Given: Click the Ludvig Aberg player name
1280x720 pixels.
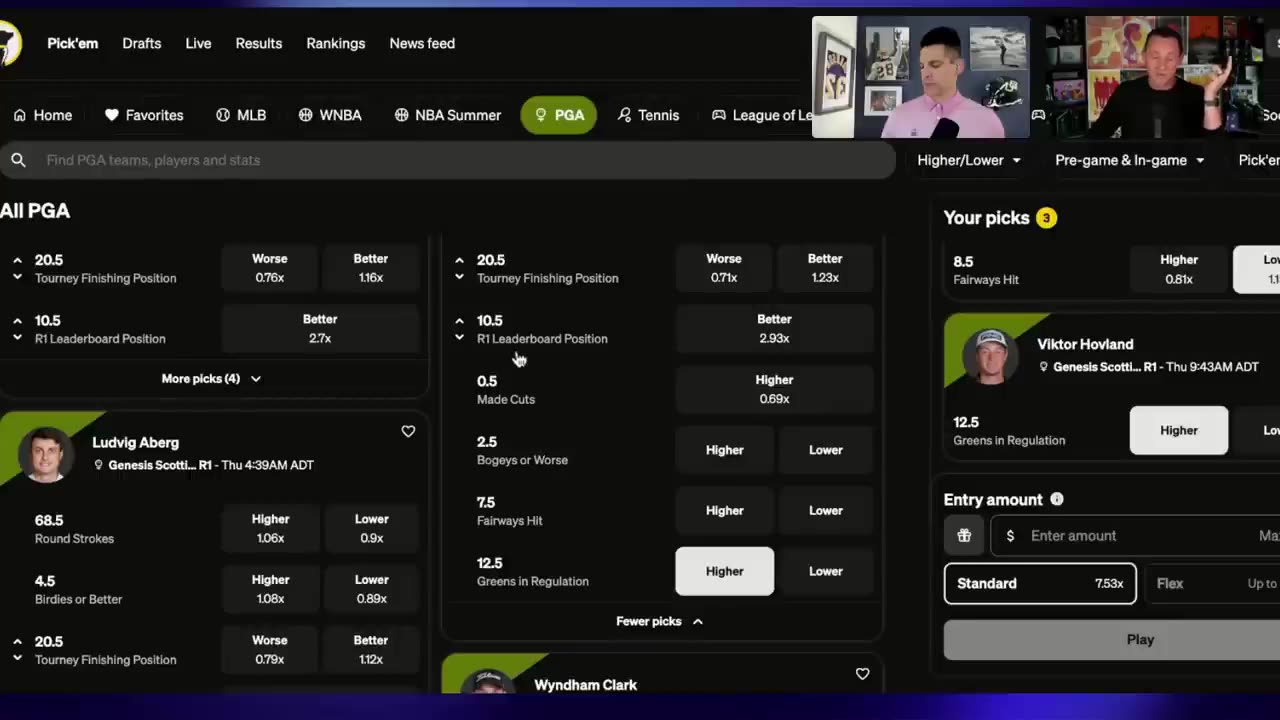Looking at the screenshot, I should pyautogui.click(x=136, y=443).
